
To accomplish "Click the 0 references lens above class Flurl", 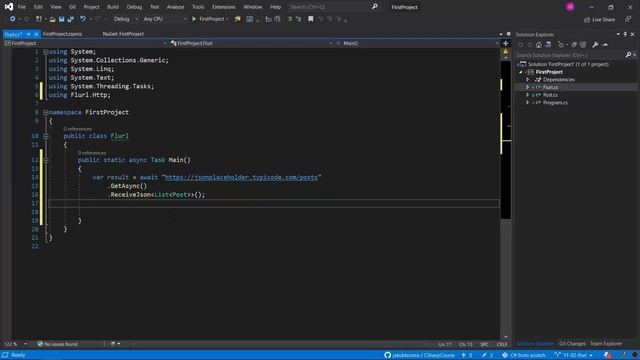I will (x=77, y=129).
